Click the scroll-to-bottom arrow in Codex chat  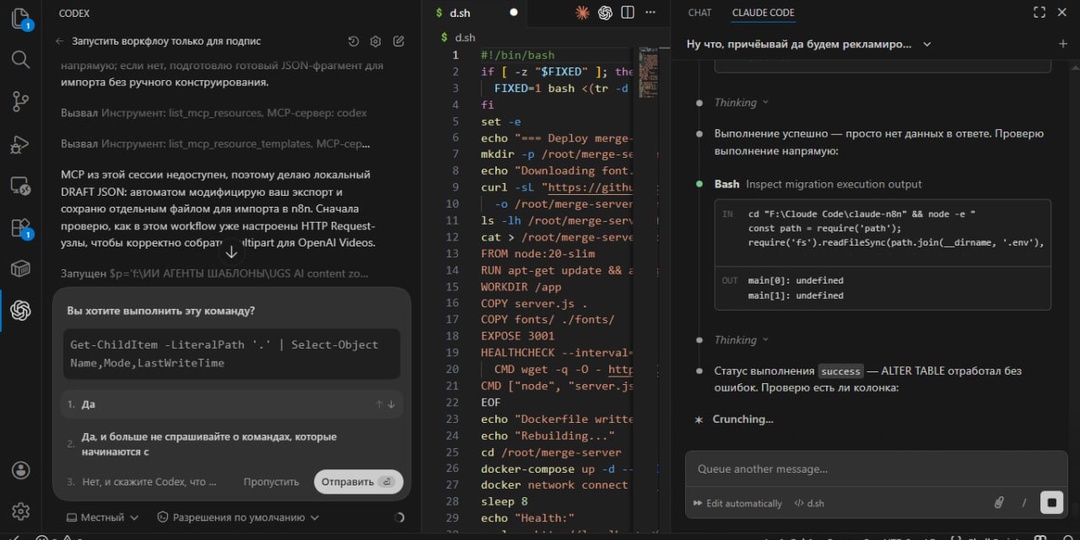pos(231,252)
